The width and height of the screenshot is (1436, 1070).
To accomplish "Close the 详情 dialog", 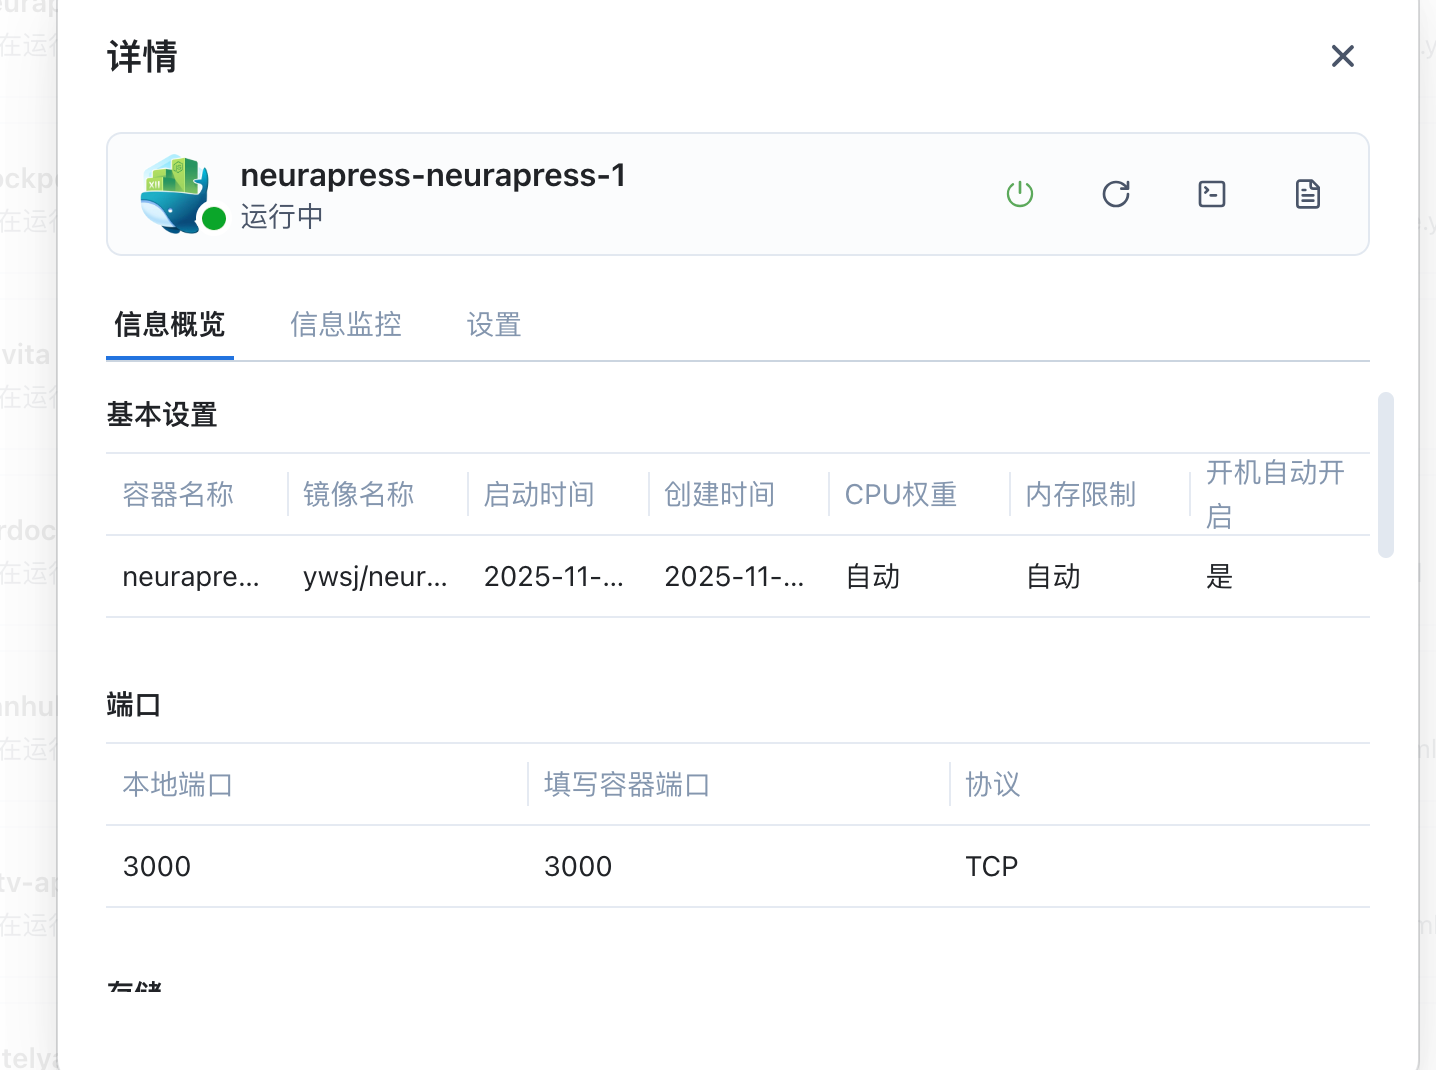I will [x=1342, y=56].
